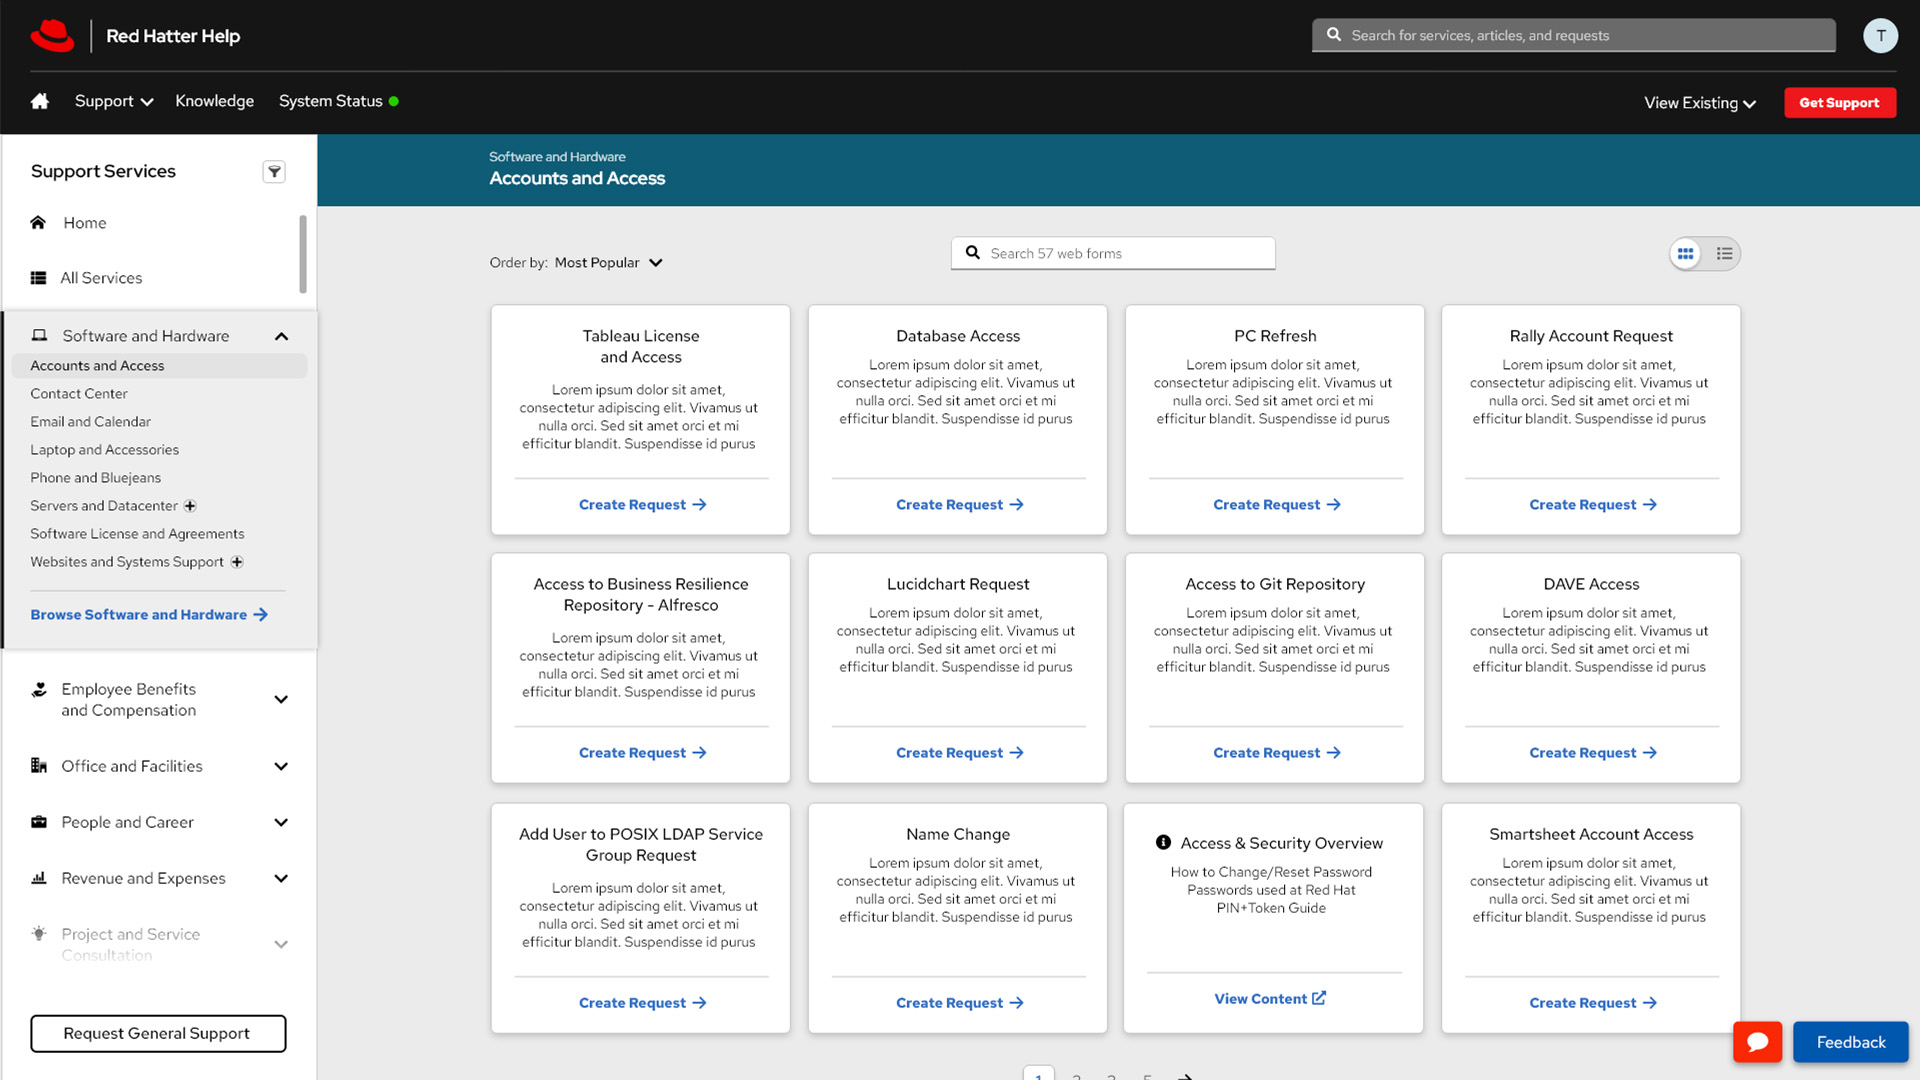
Task: Click Browse Software and Hardware link
Action: (x=149, y=615)
